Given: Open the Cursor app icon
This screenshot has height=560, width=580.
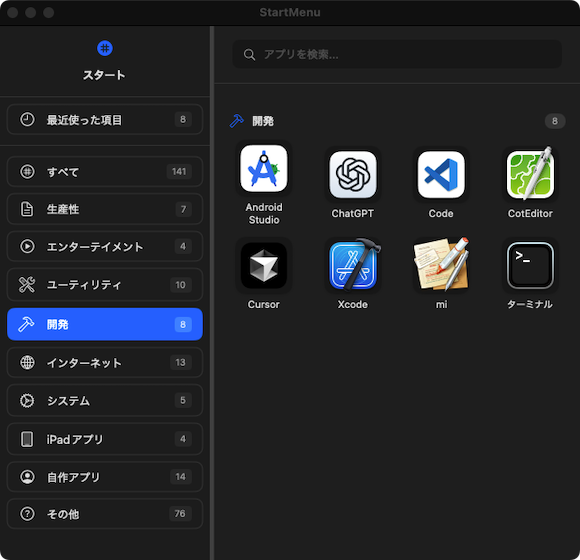Looking at the screenshot, I should point(264,266).
